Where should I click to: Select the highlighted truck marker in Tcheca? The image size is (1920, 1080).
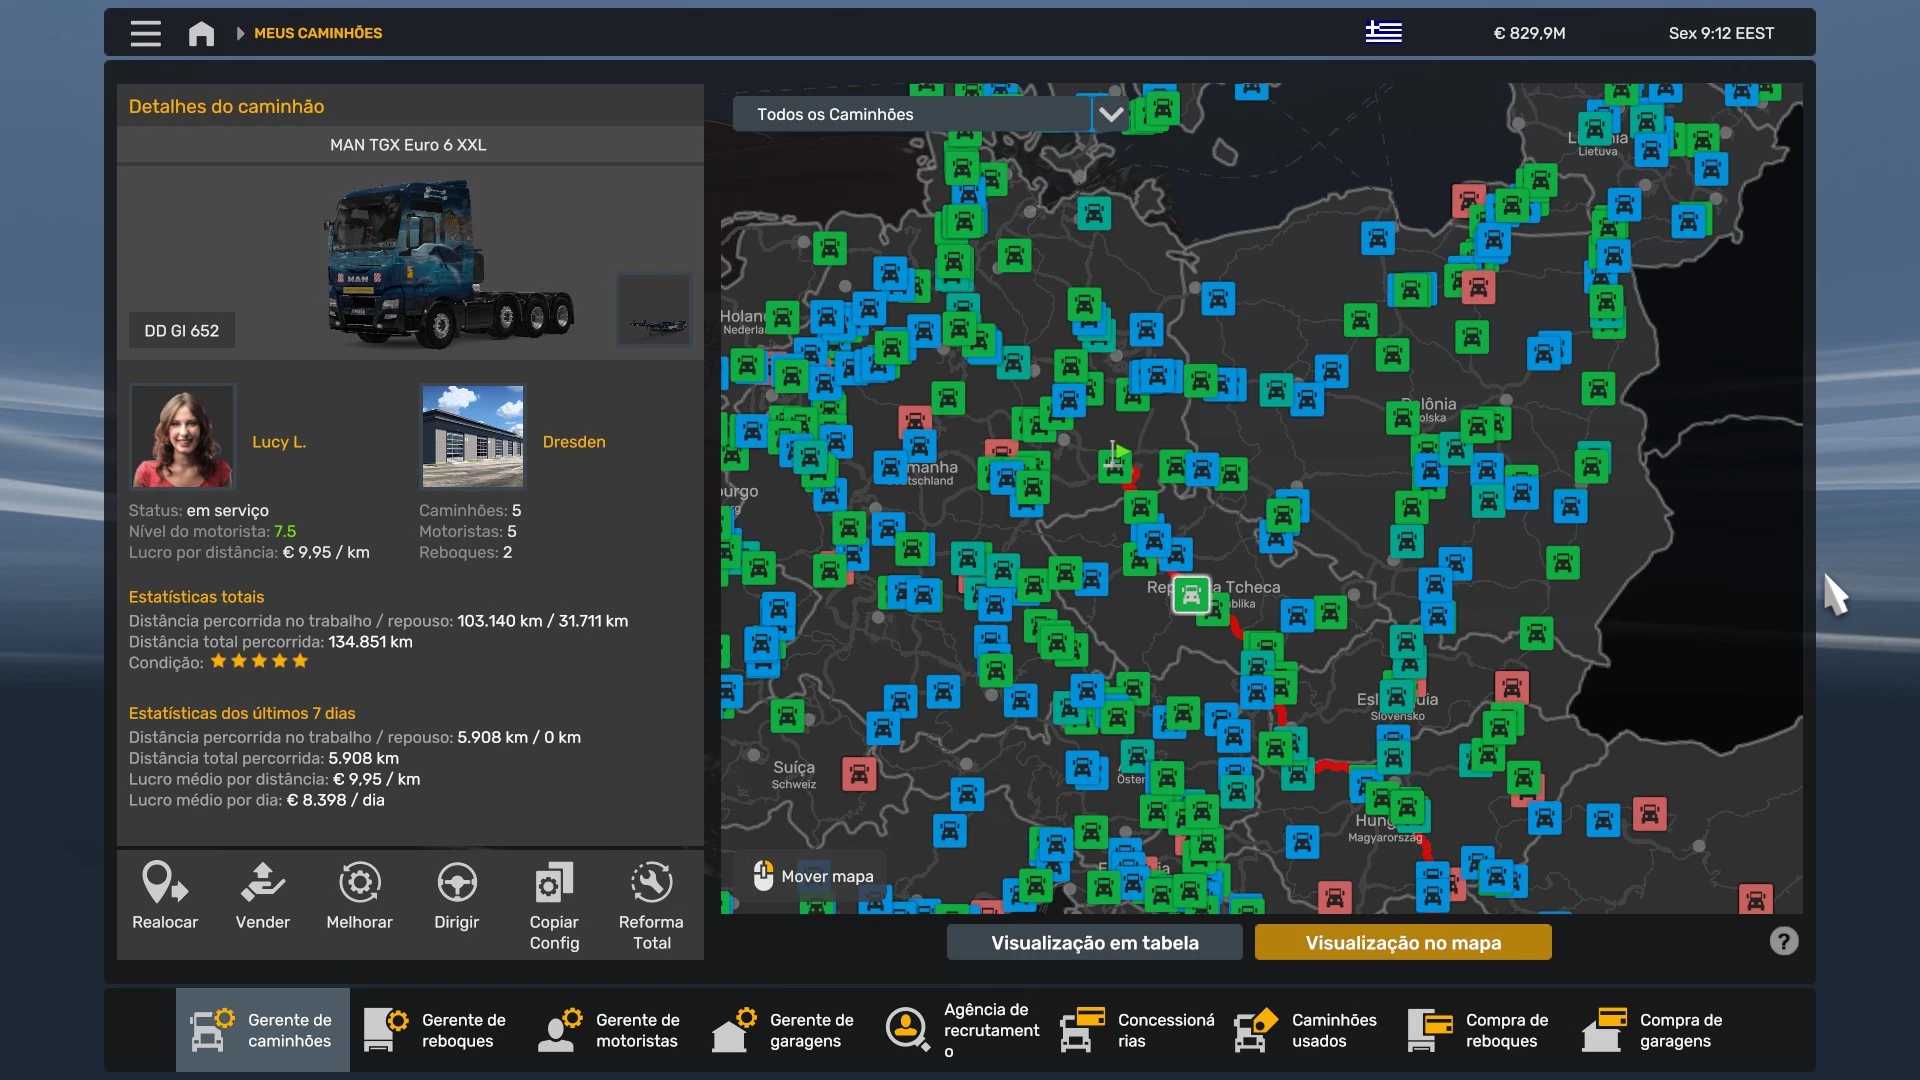1191,595
